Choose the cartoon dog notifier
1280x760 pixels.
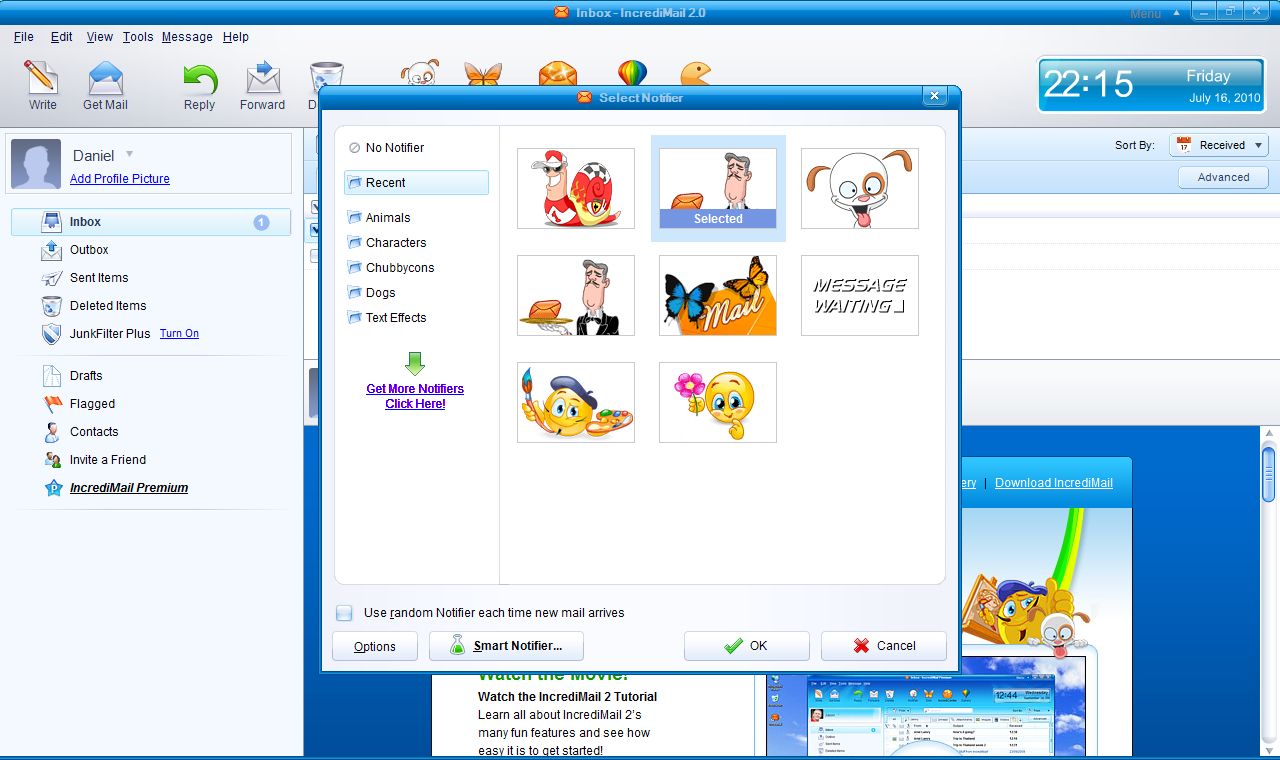click(x=860, y=188)
